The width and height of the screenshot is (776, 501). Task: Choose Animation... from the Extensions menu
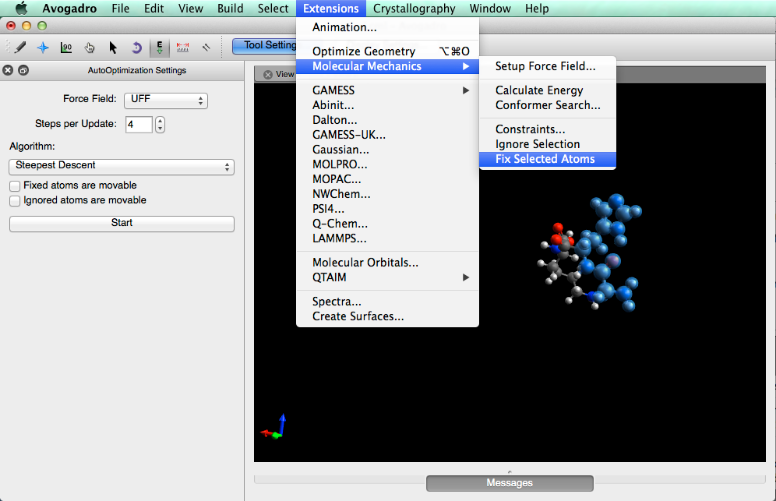click(x=388, y=27)
